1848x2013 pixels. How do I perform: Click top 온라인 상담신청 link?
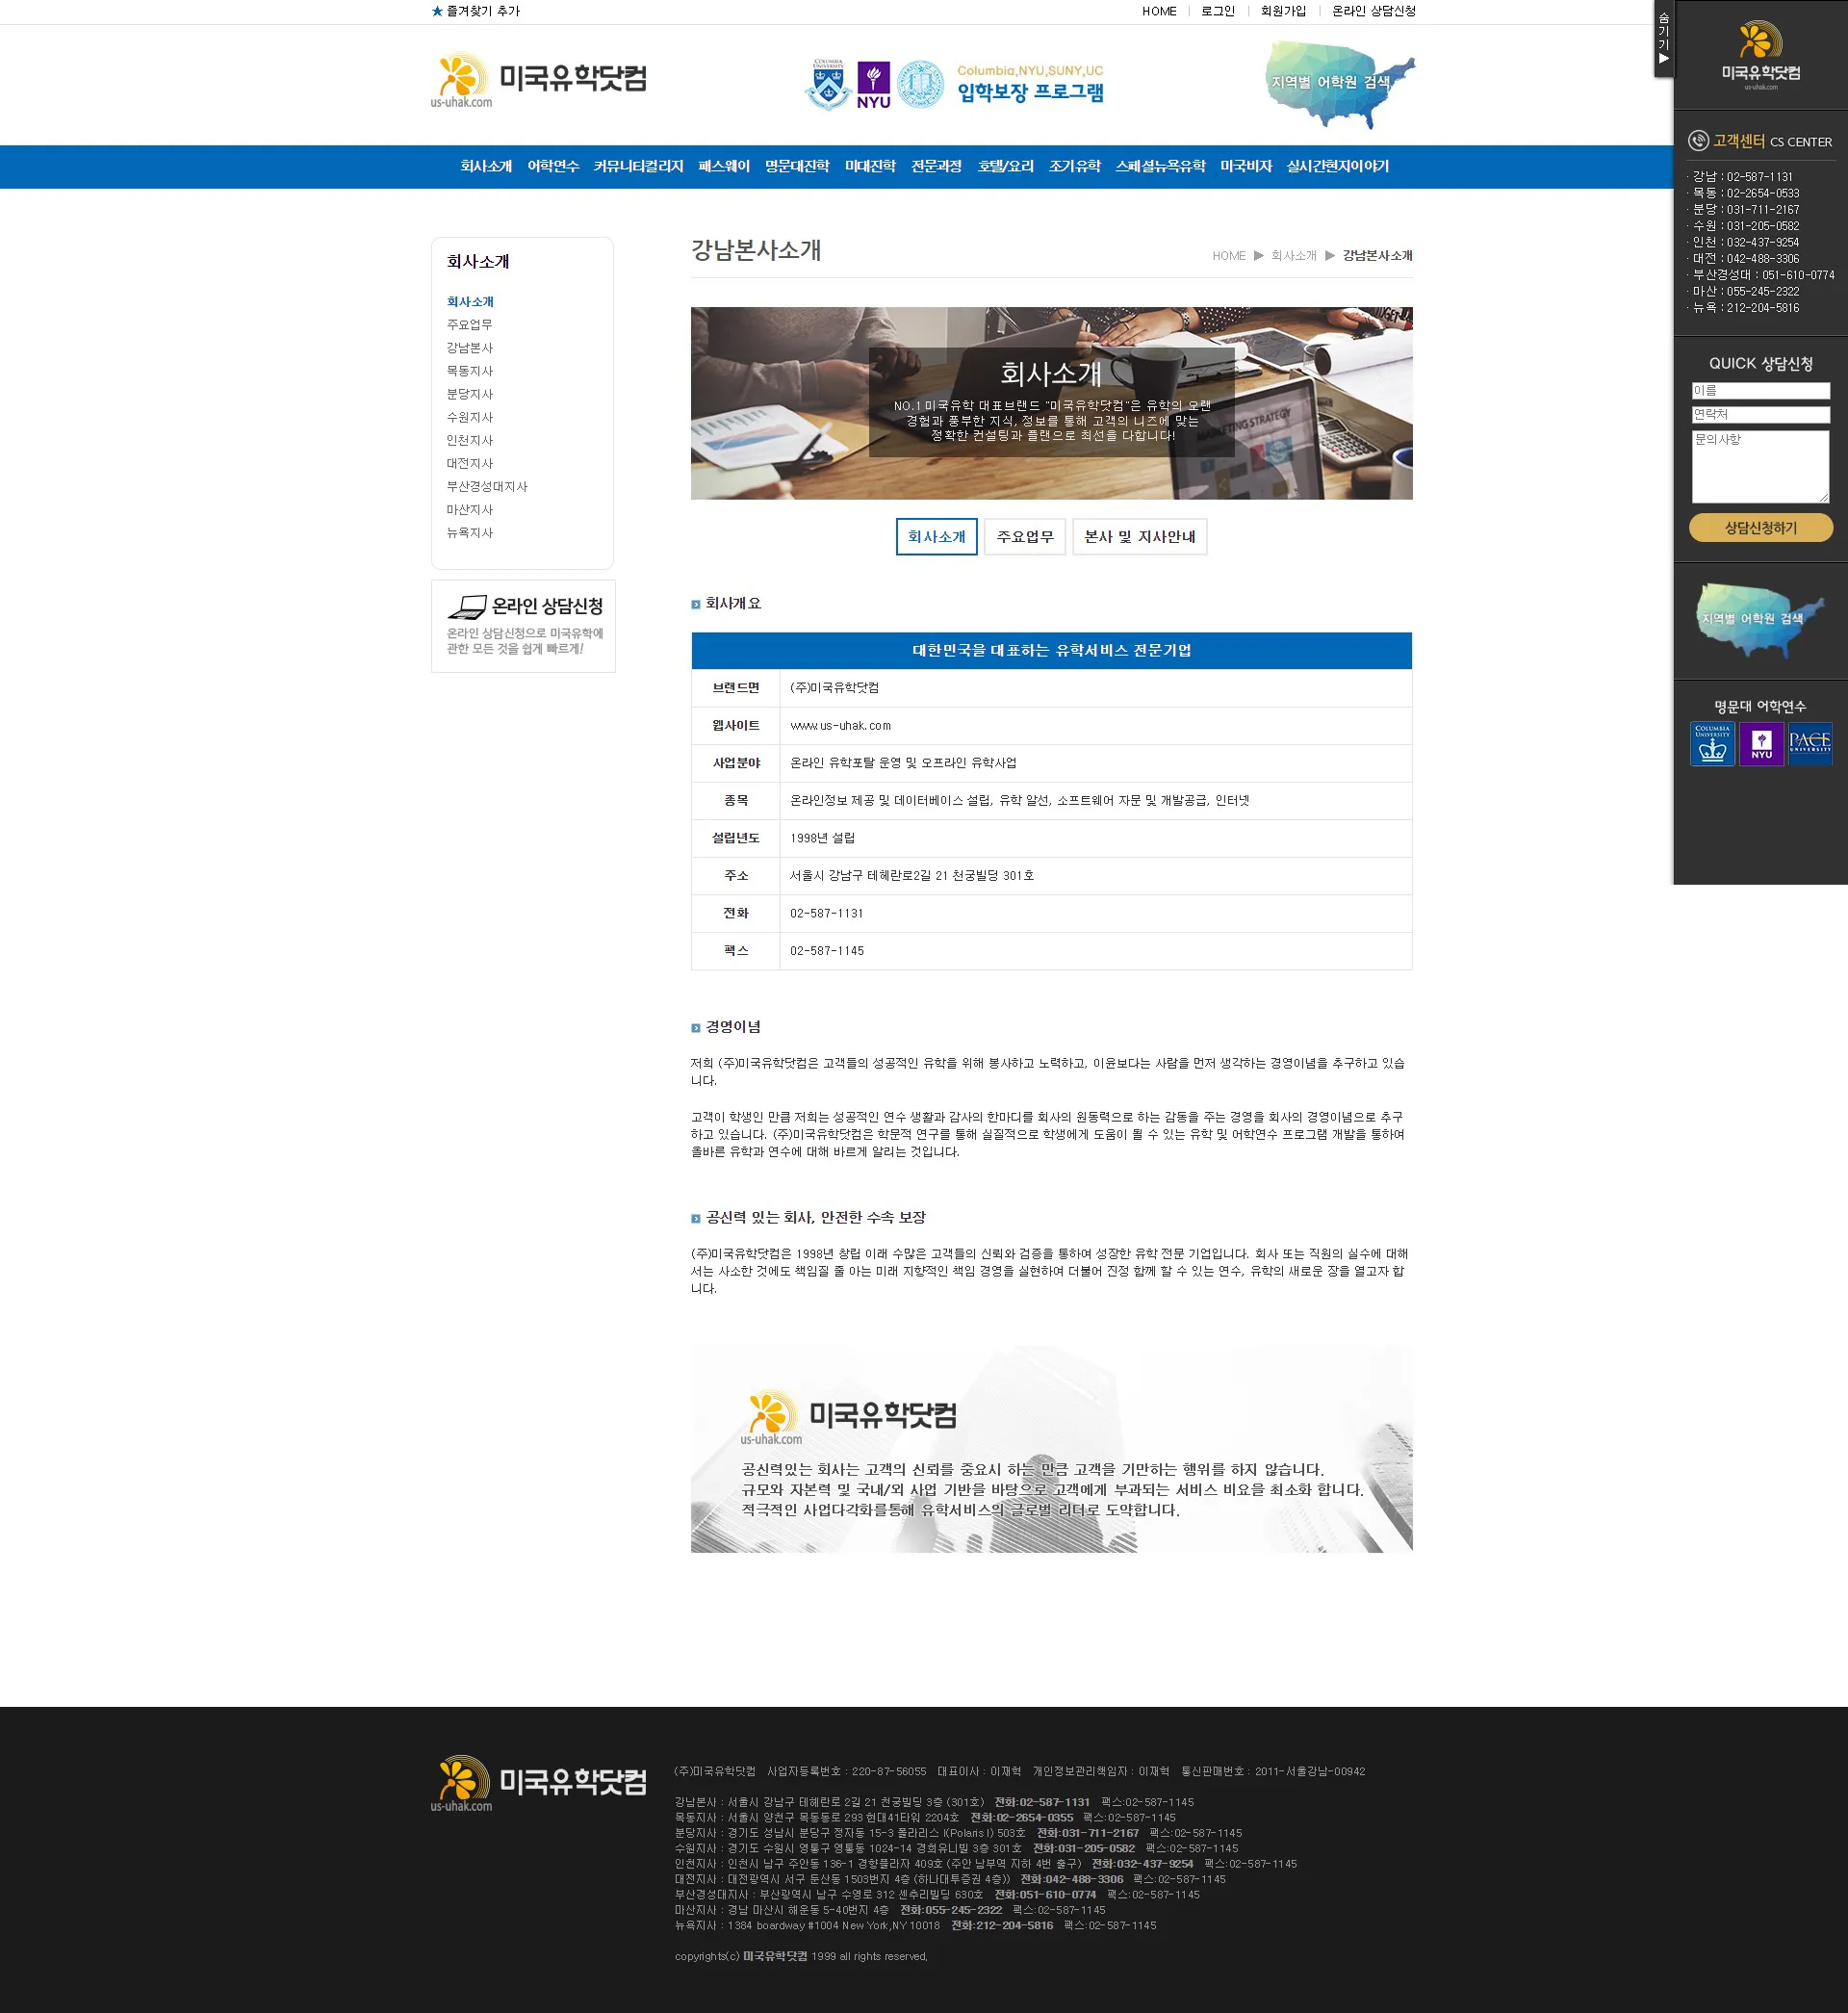(x=1374, y=11)
